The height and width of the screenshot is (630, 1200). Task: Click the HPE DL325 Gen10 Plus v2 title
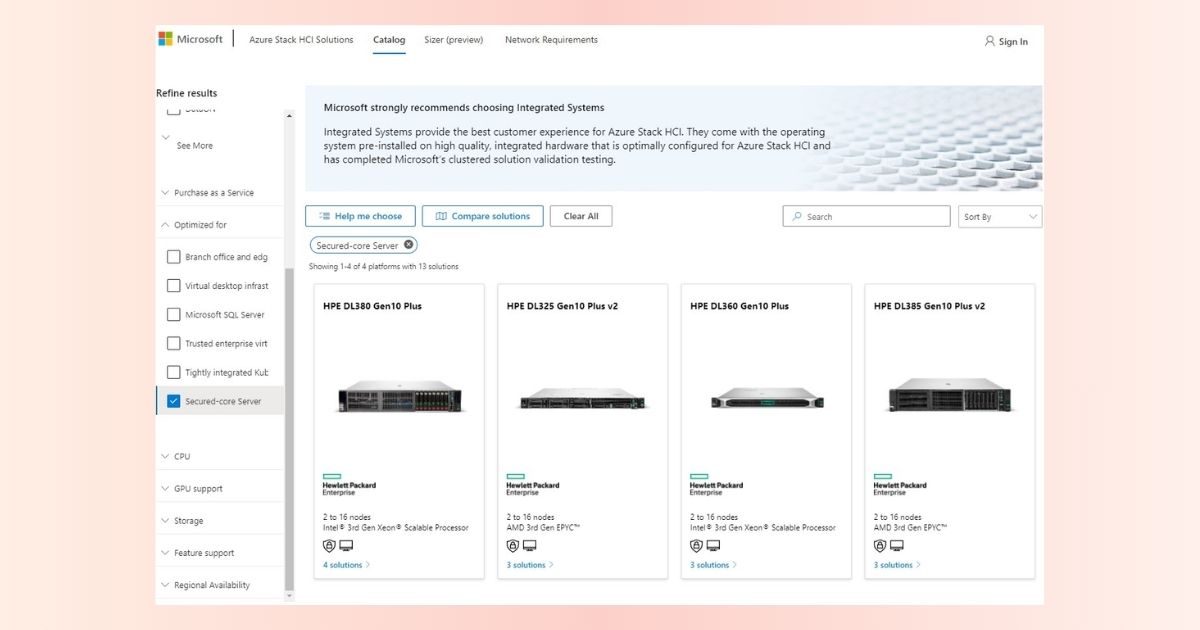pos(562,306)
